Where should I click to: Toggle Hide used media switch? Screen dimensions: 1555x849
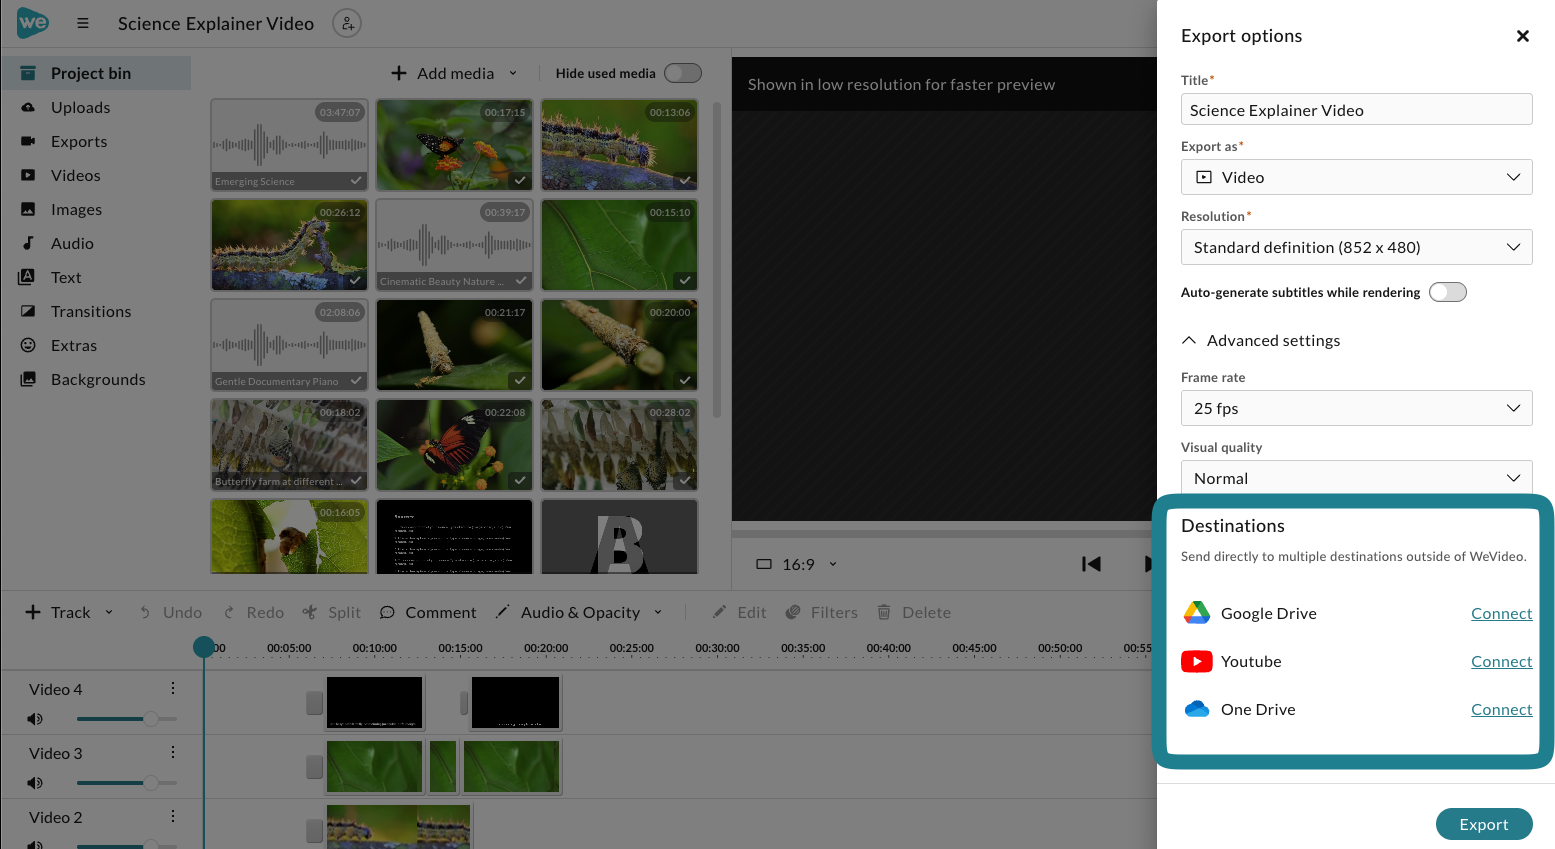[x=683, y=73]
